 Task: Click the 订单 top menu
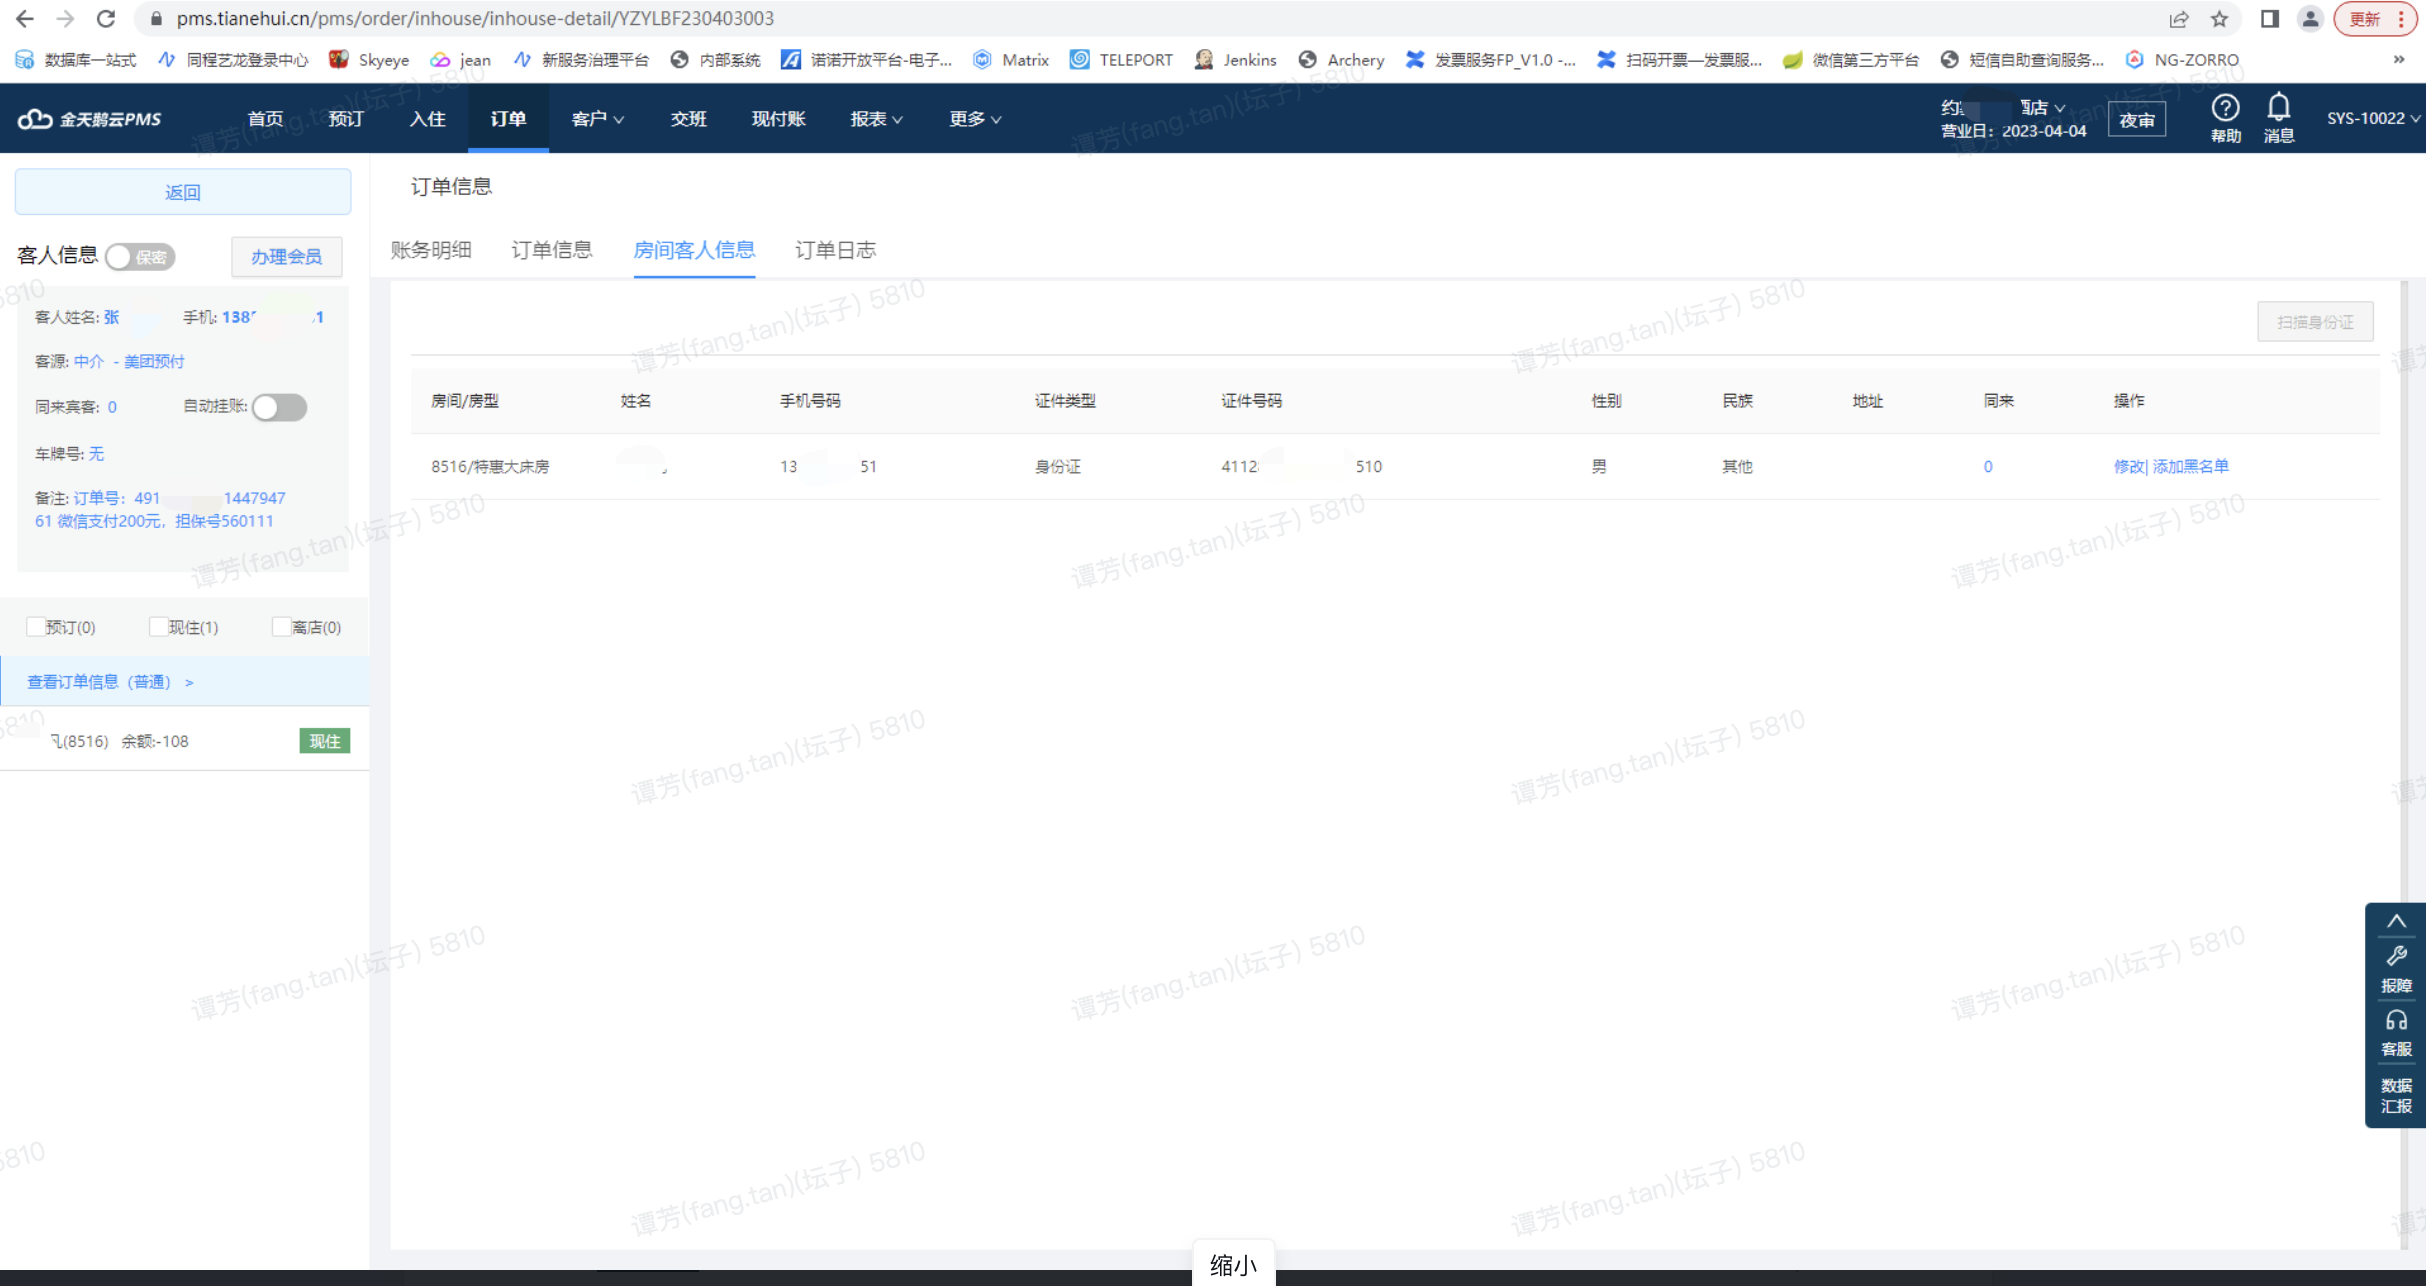click(x=508, y=119)
